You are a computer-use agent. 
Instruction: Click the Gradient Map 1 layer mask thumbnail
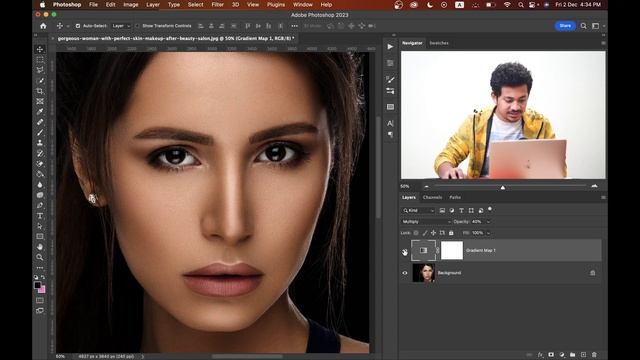tap(452, 250)
